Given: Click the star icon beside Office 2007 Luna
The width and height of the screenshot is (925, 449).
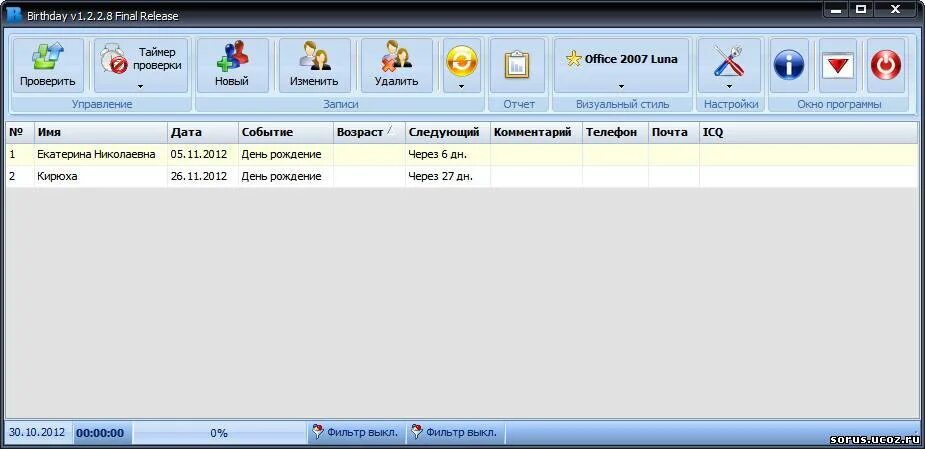Looking at the screenshot, I should pyautogui.click(x=573, y=58).
